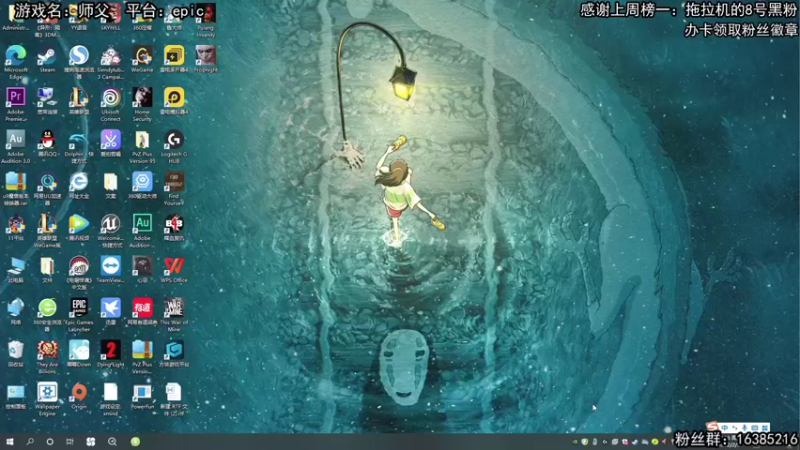Select the PvZ Plus archive file icon
The height and width of the screenshot is (450, 800).
coord(142,350)
